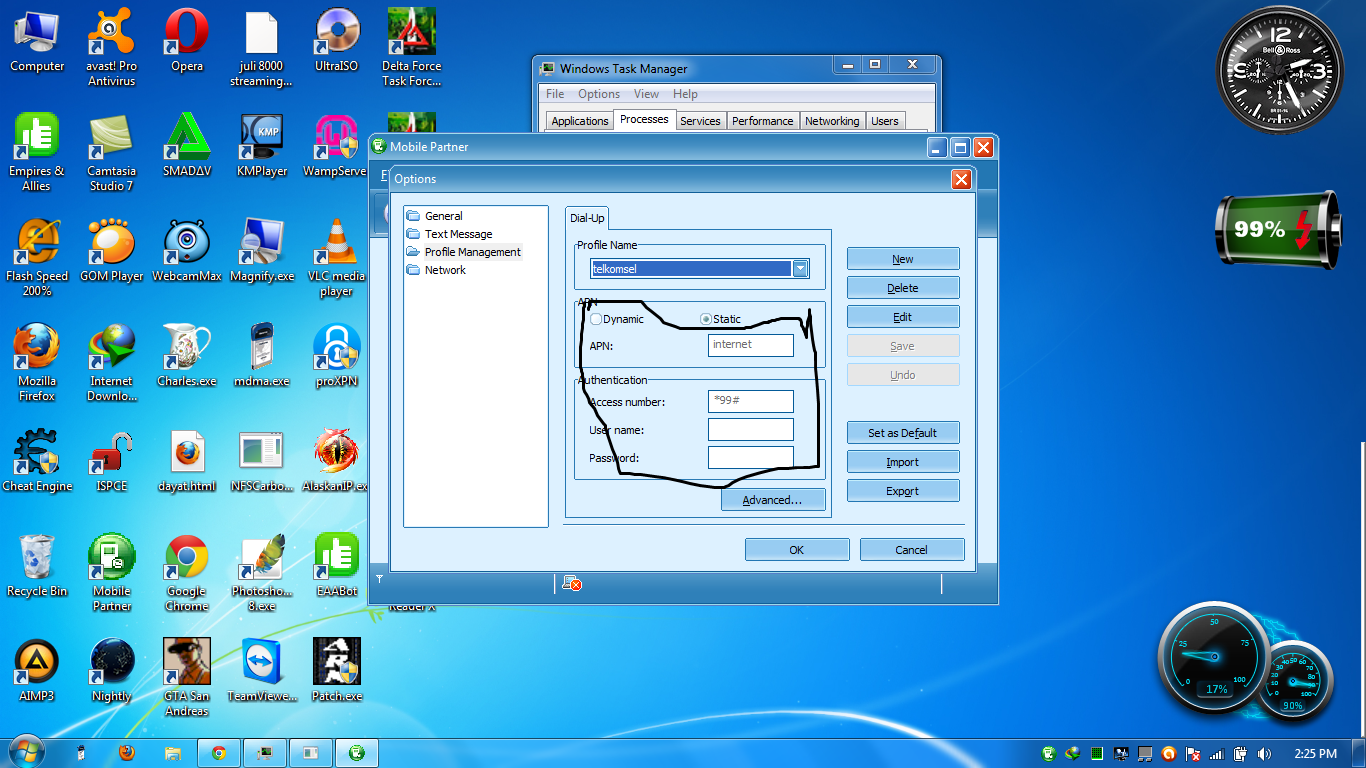Click the Access number field
Image resolution: width=1366 pixels, height=768 pixels.
click(x=751, y=402)
